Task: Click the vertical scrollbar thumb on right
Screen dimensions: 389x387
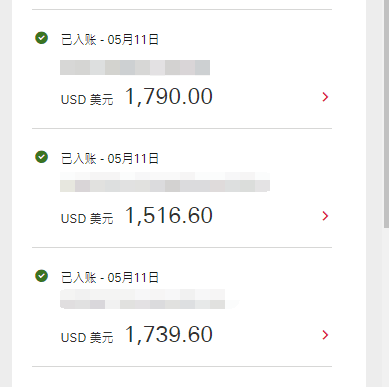Action: point(386,113)
